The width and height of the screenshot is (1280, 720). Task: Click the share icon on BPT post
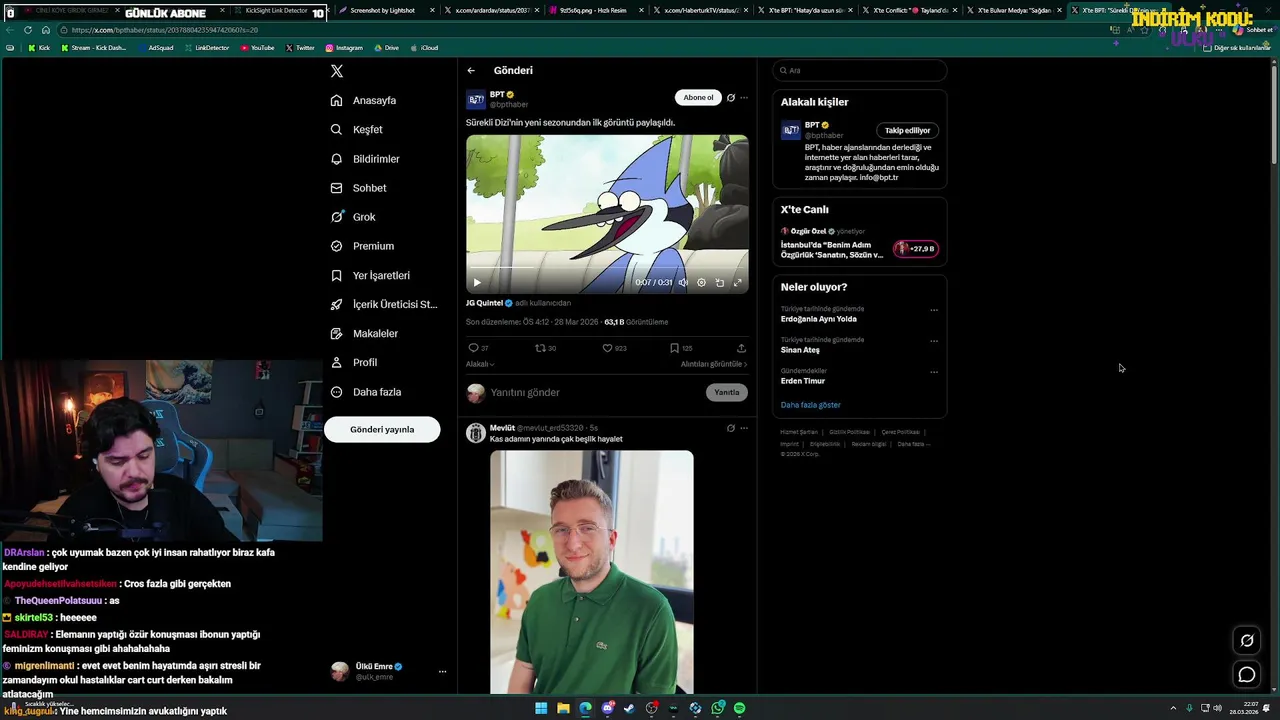(x=741, y=348)
